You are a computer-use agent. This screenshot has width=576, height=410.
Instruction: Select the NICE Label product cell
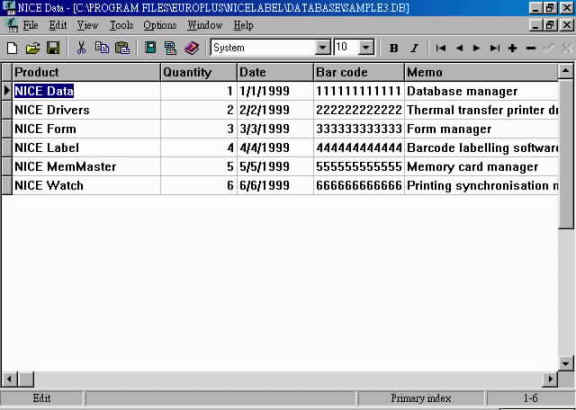(x=86, y=148)
